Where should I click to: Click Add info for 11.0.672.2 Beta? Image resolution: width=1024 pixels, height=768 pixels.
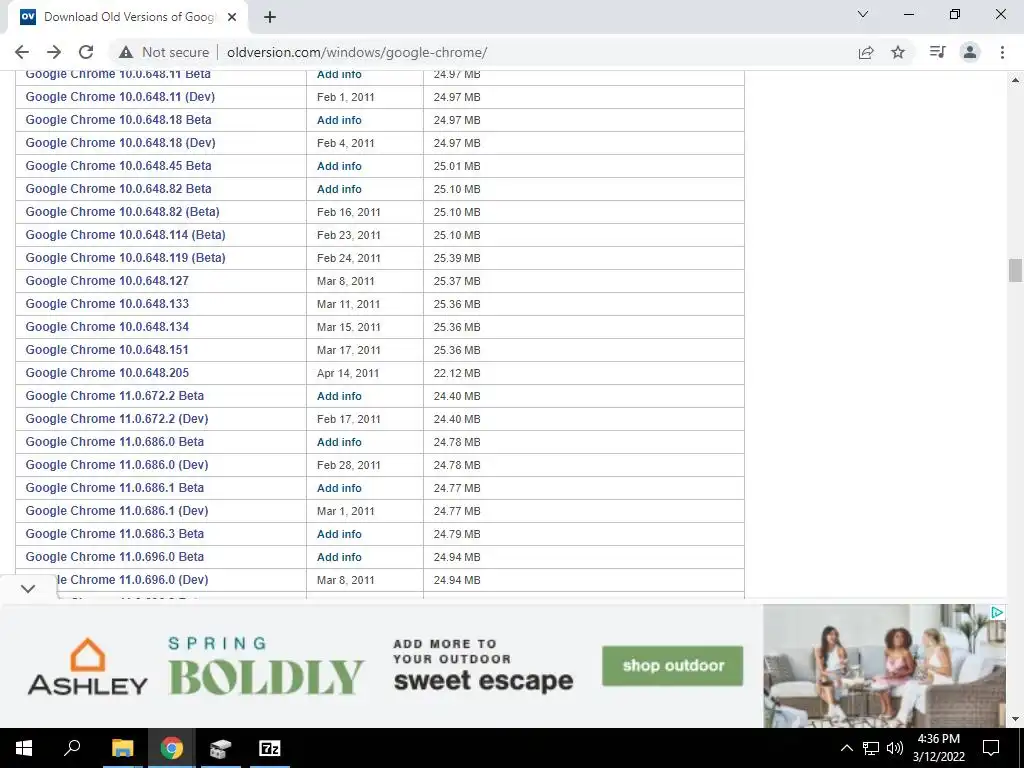[x=339, y=396]
